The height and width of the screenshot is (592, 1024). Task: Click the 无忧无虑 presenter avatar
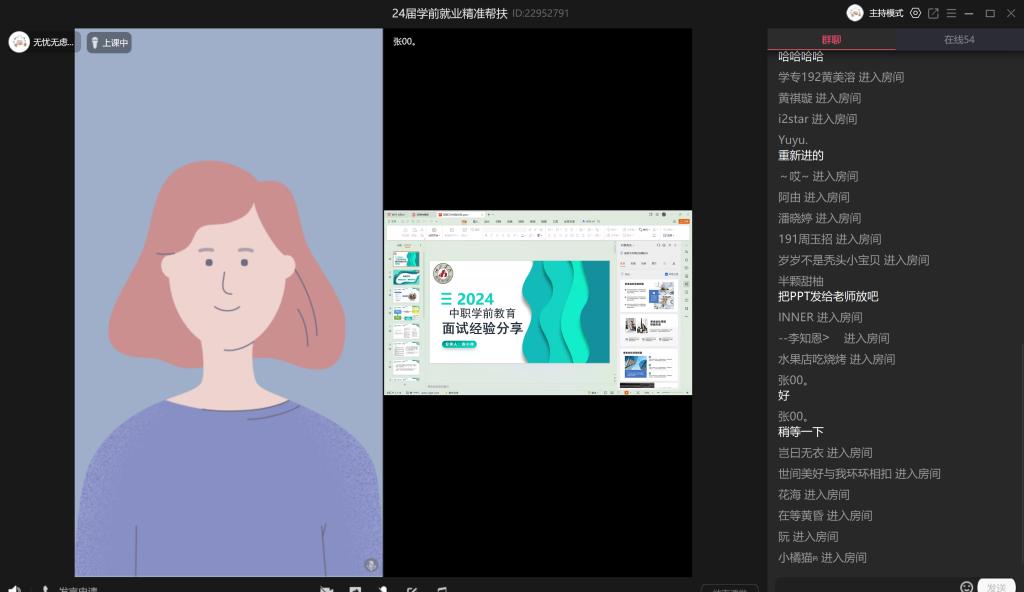click(x=19, y=42)
